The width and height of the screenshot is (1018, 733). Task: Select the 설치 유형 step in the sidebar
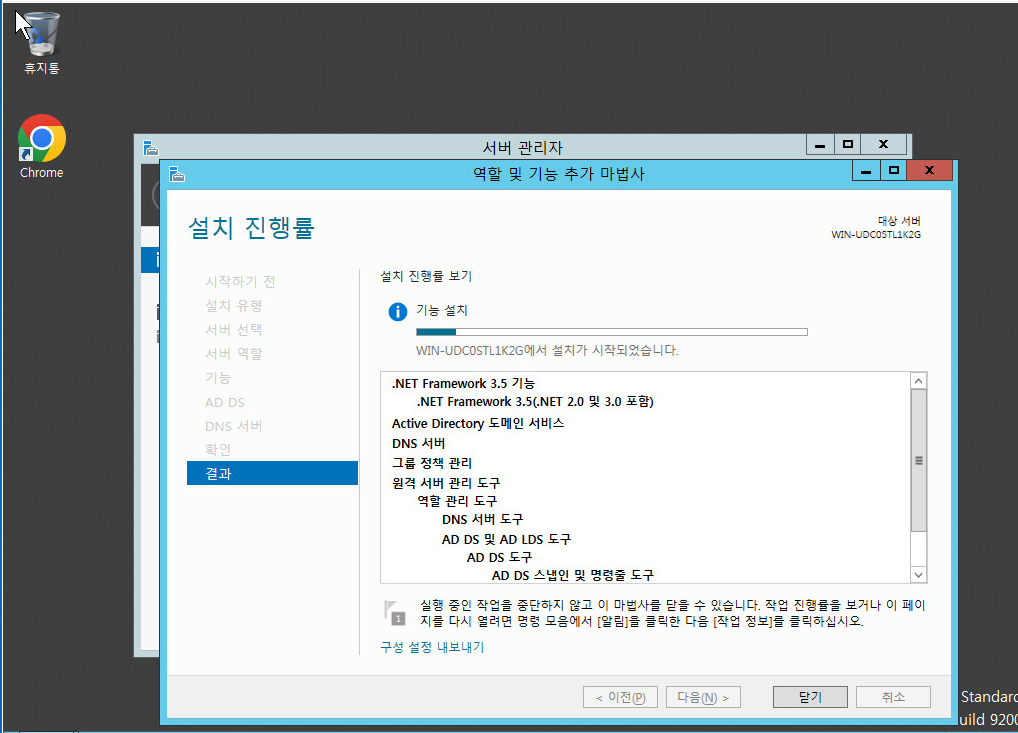(234, 306)
